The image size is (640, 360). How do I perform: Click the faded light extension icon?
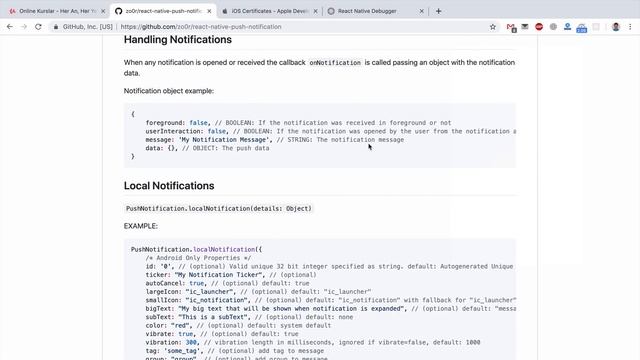[x=596, y=27]
